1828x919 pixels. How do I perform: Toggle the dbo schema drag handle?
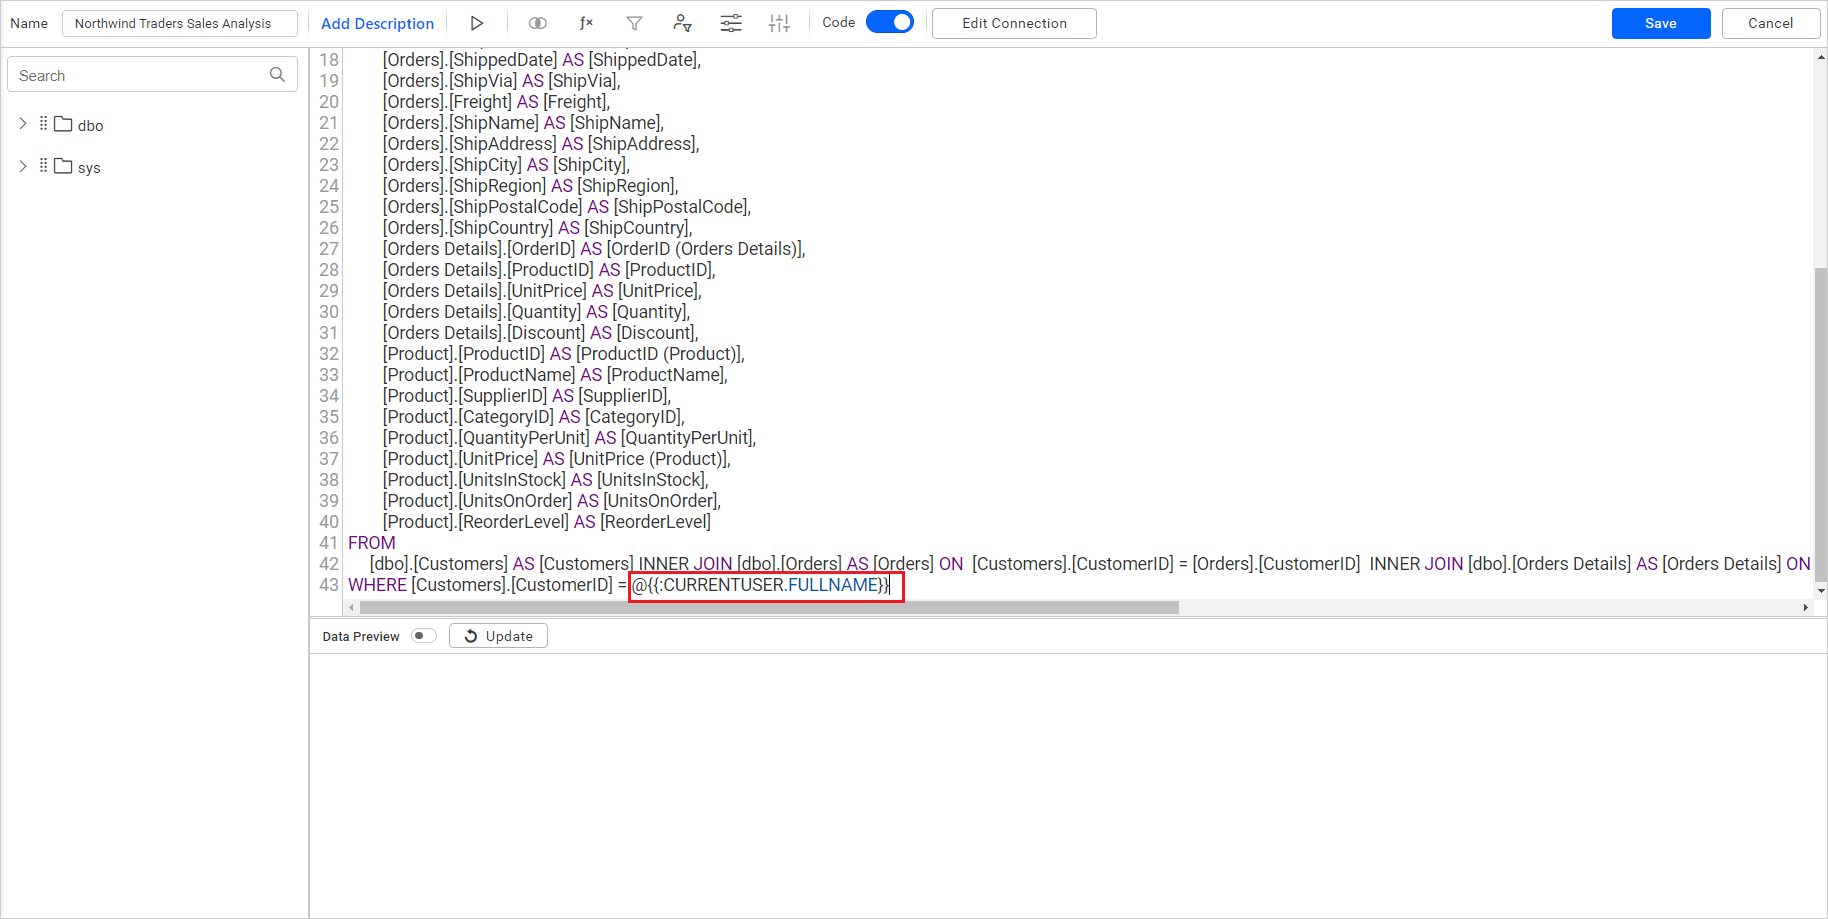coord(43,124)
